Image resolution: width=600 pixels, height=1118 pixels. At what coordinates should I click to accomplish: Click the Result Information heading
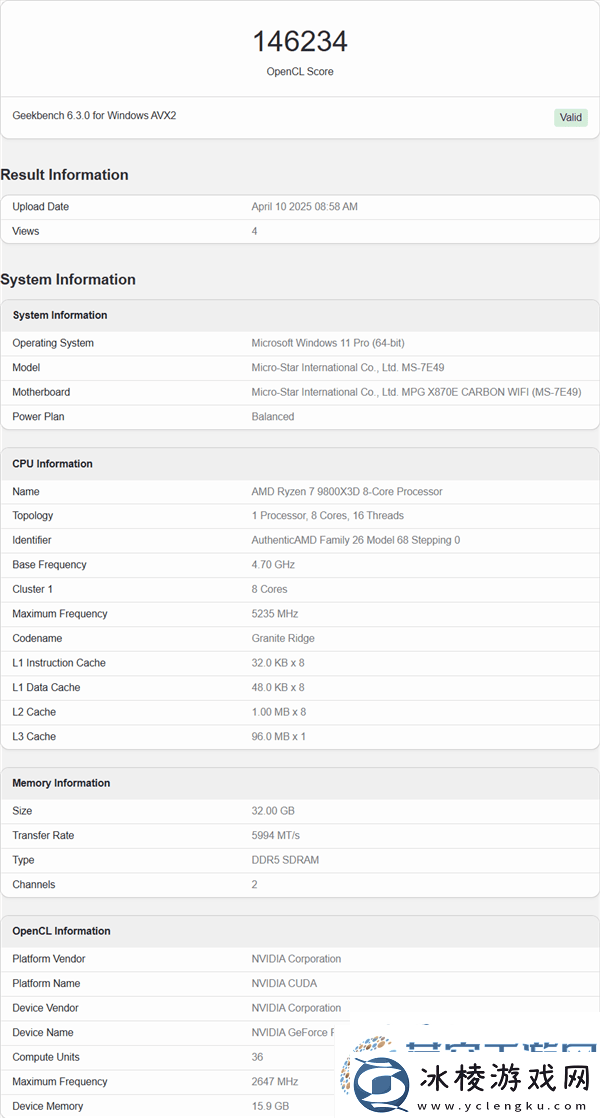pos(64,174)
